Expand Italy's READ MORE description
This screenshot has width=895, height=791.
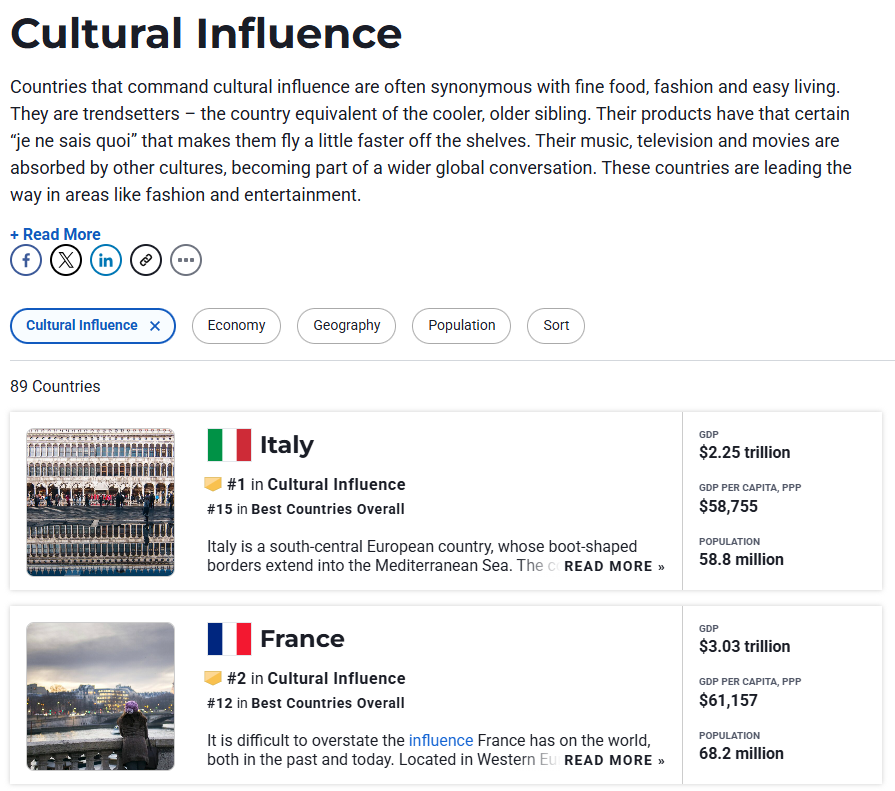[614, 566]
